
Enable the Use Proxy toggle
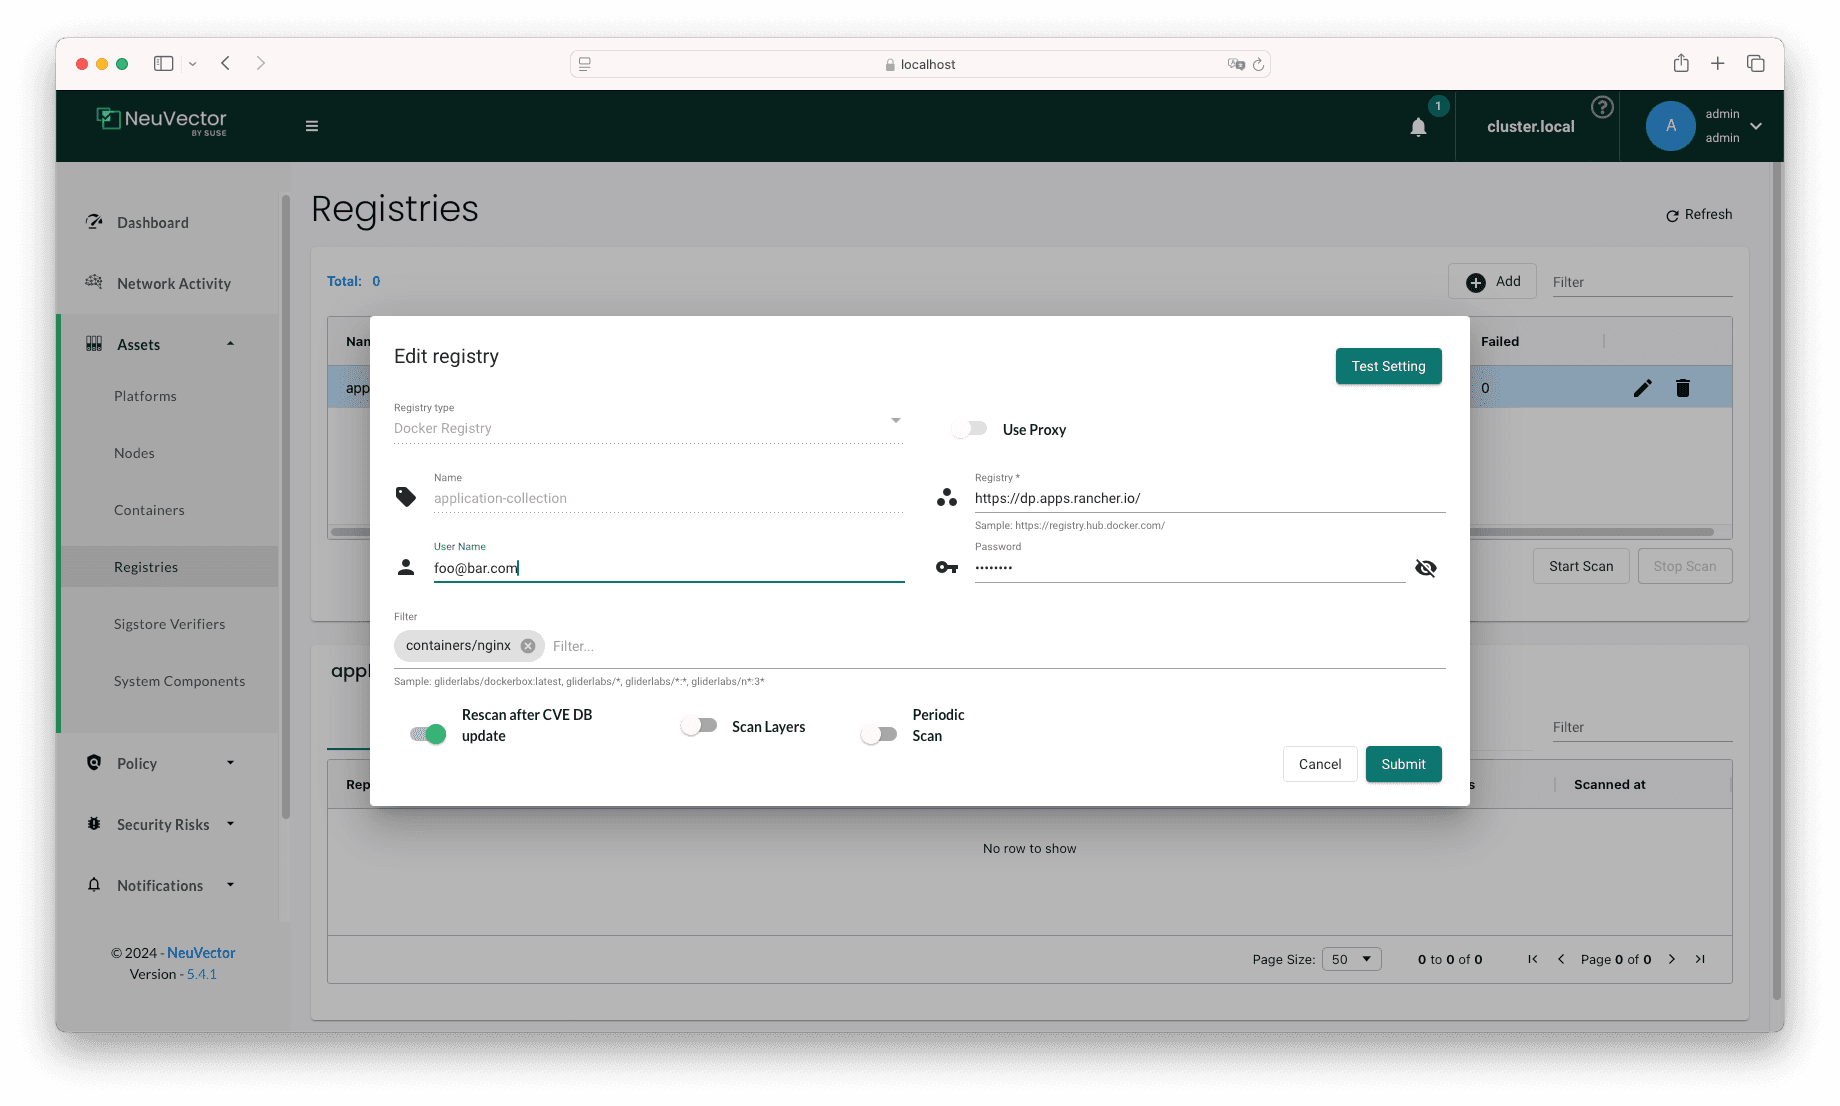pos(969,428)
